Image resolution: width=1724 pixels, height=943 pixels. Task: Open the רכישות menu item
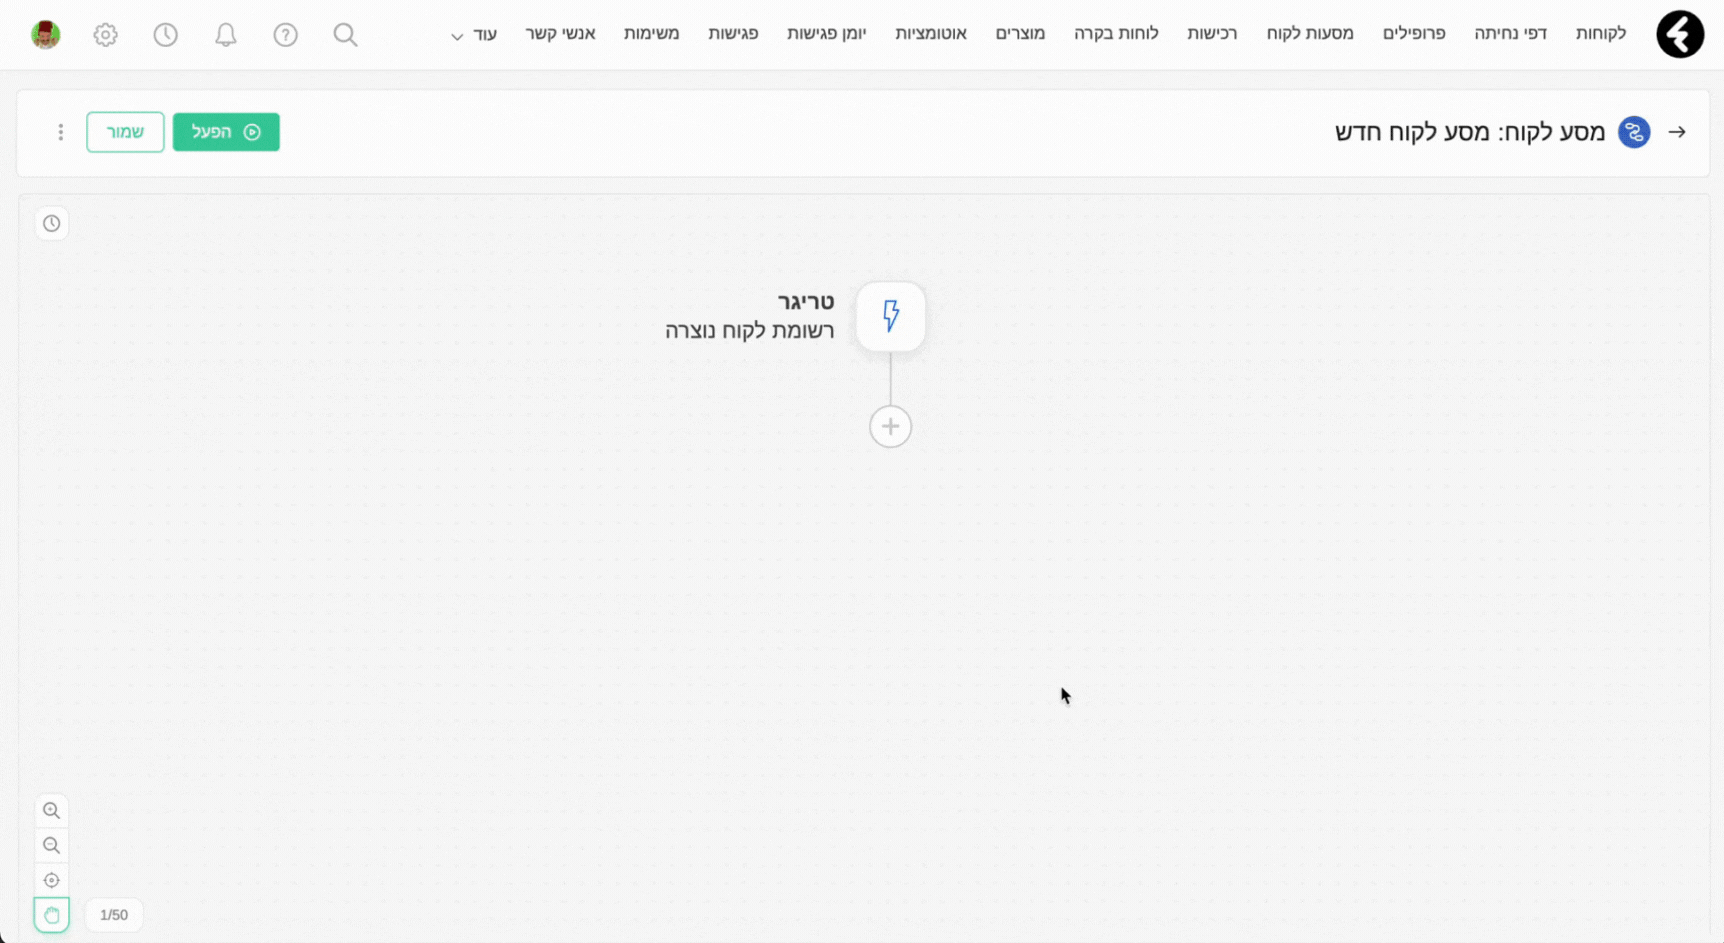[x=1212, y=34]
